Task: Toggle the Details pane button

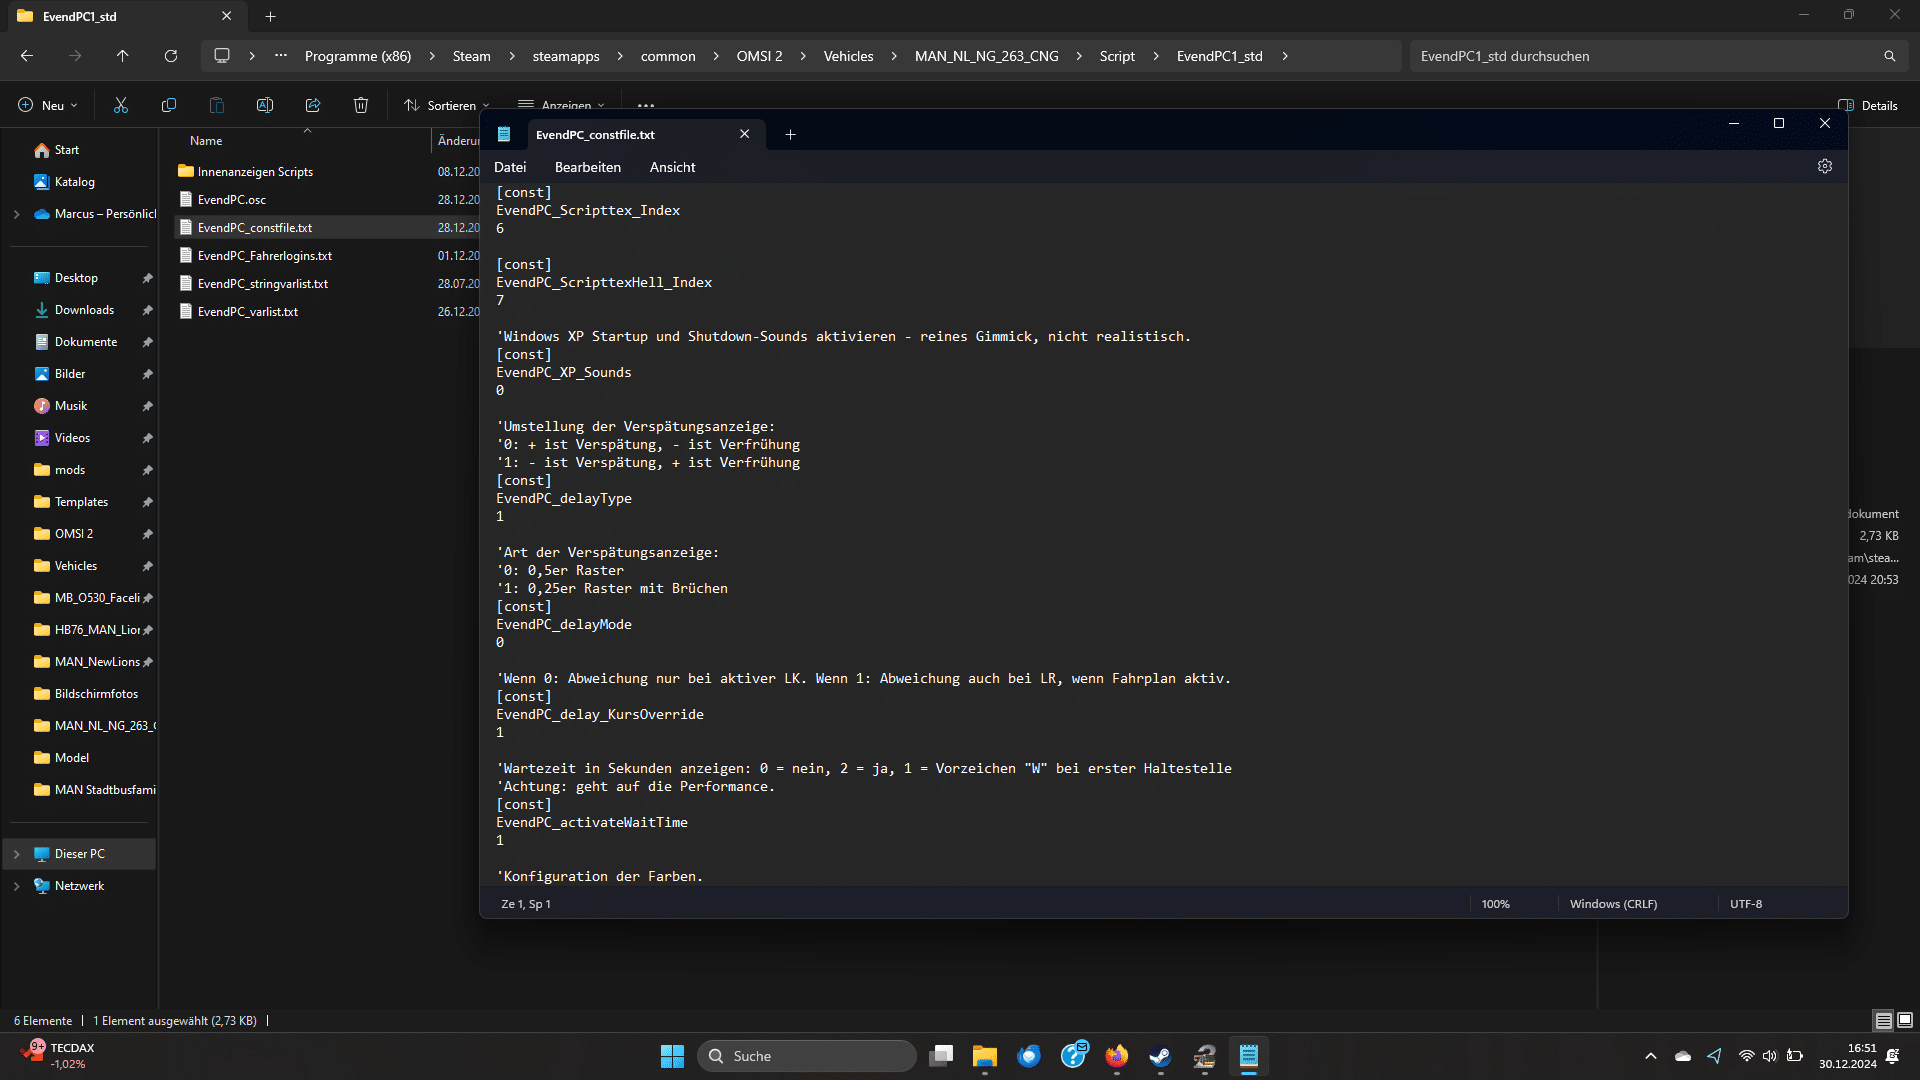Action: pos(1868,105)
